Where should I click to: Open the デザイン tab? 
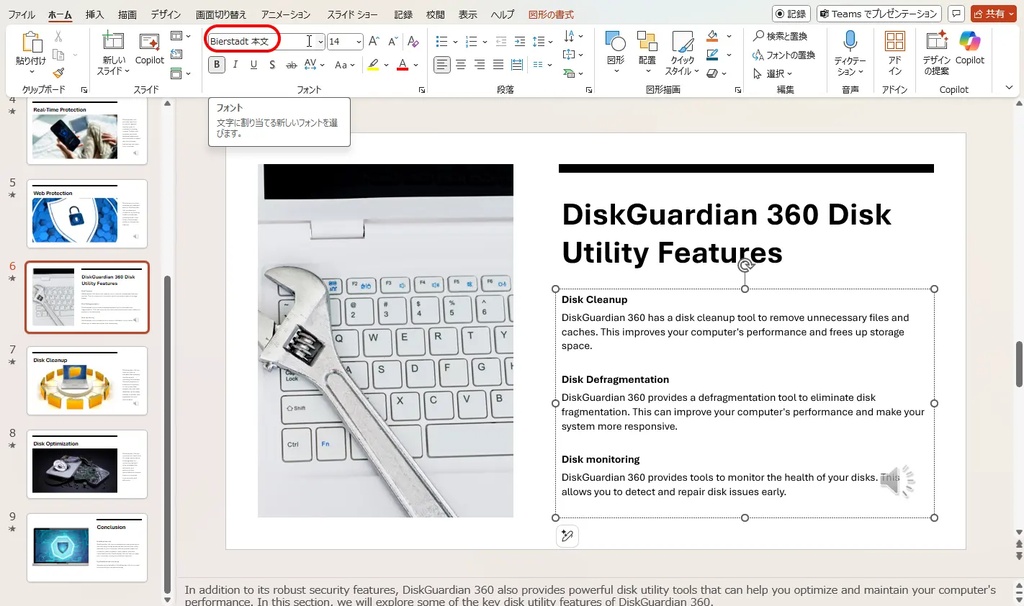[166, 14]
